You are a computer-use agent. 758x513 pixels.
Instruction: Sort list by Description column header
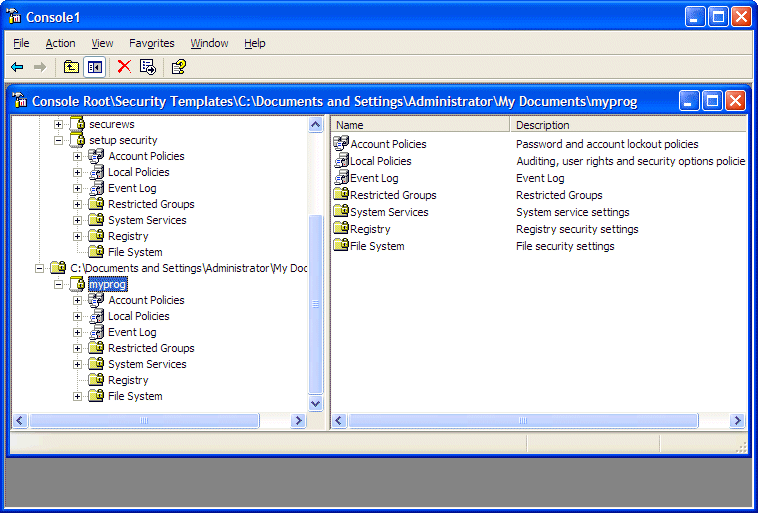pos(629,125)
